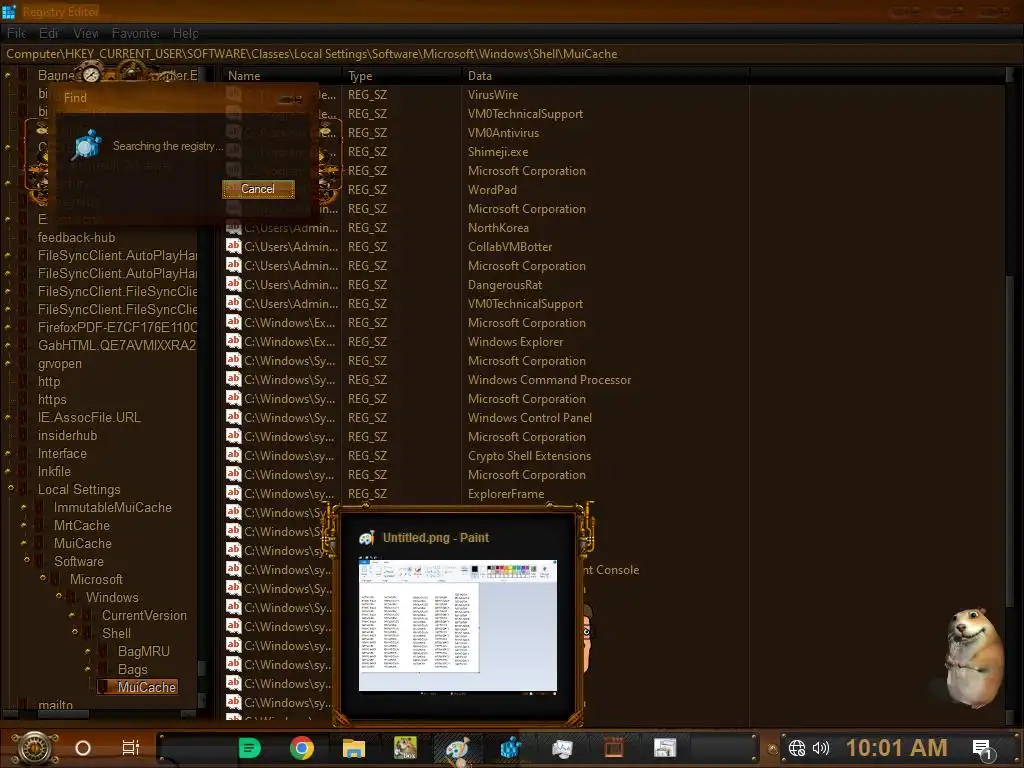
Task: Select the IE.AssocFile.URL tree key
Action: [89, 417]
